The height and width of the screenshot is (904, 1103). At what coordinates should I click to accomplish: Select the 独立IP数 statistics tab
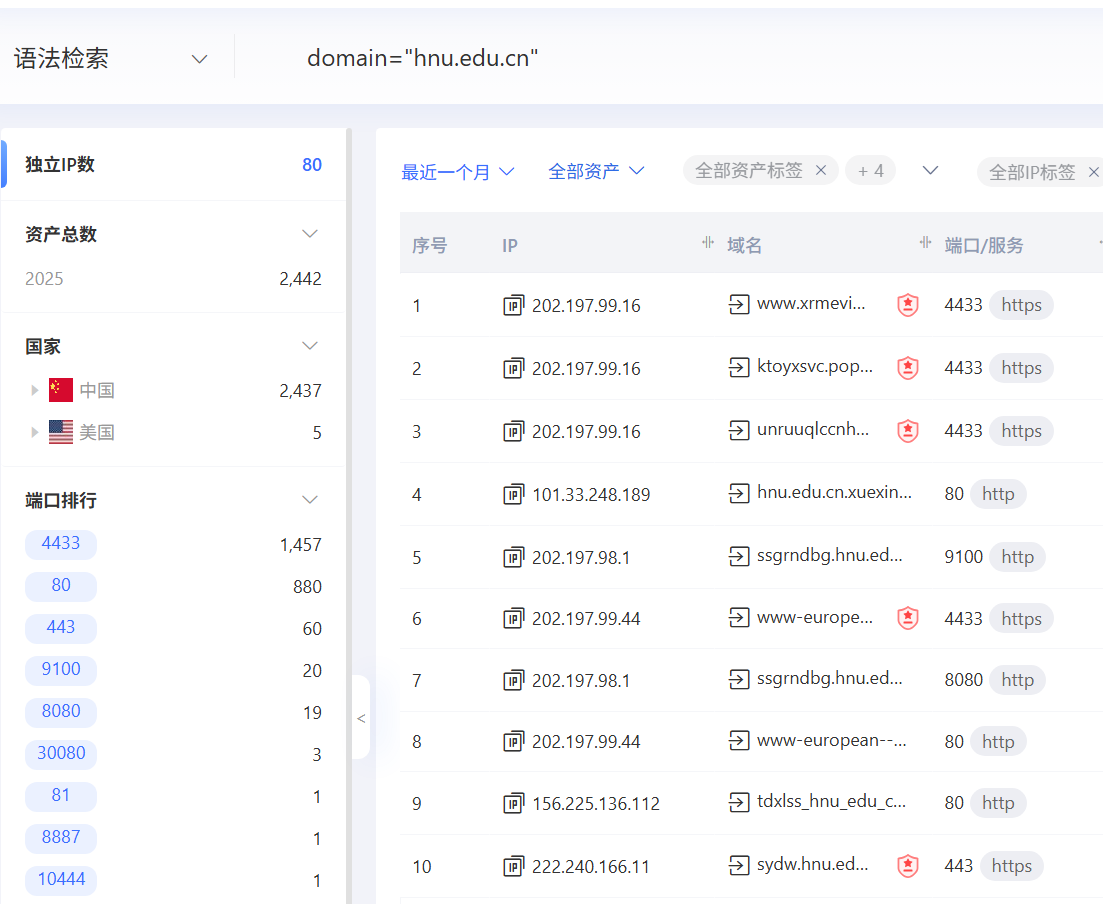point(60,165)
